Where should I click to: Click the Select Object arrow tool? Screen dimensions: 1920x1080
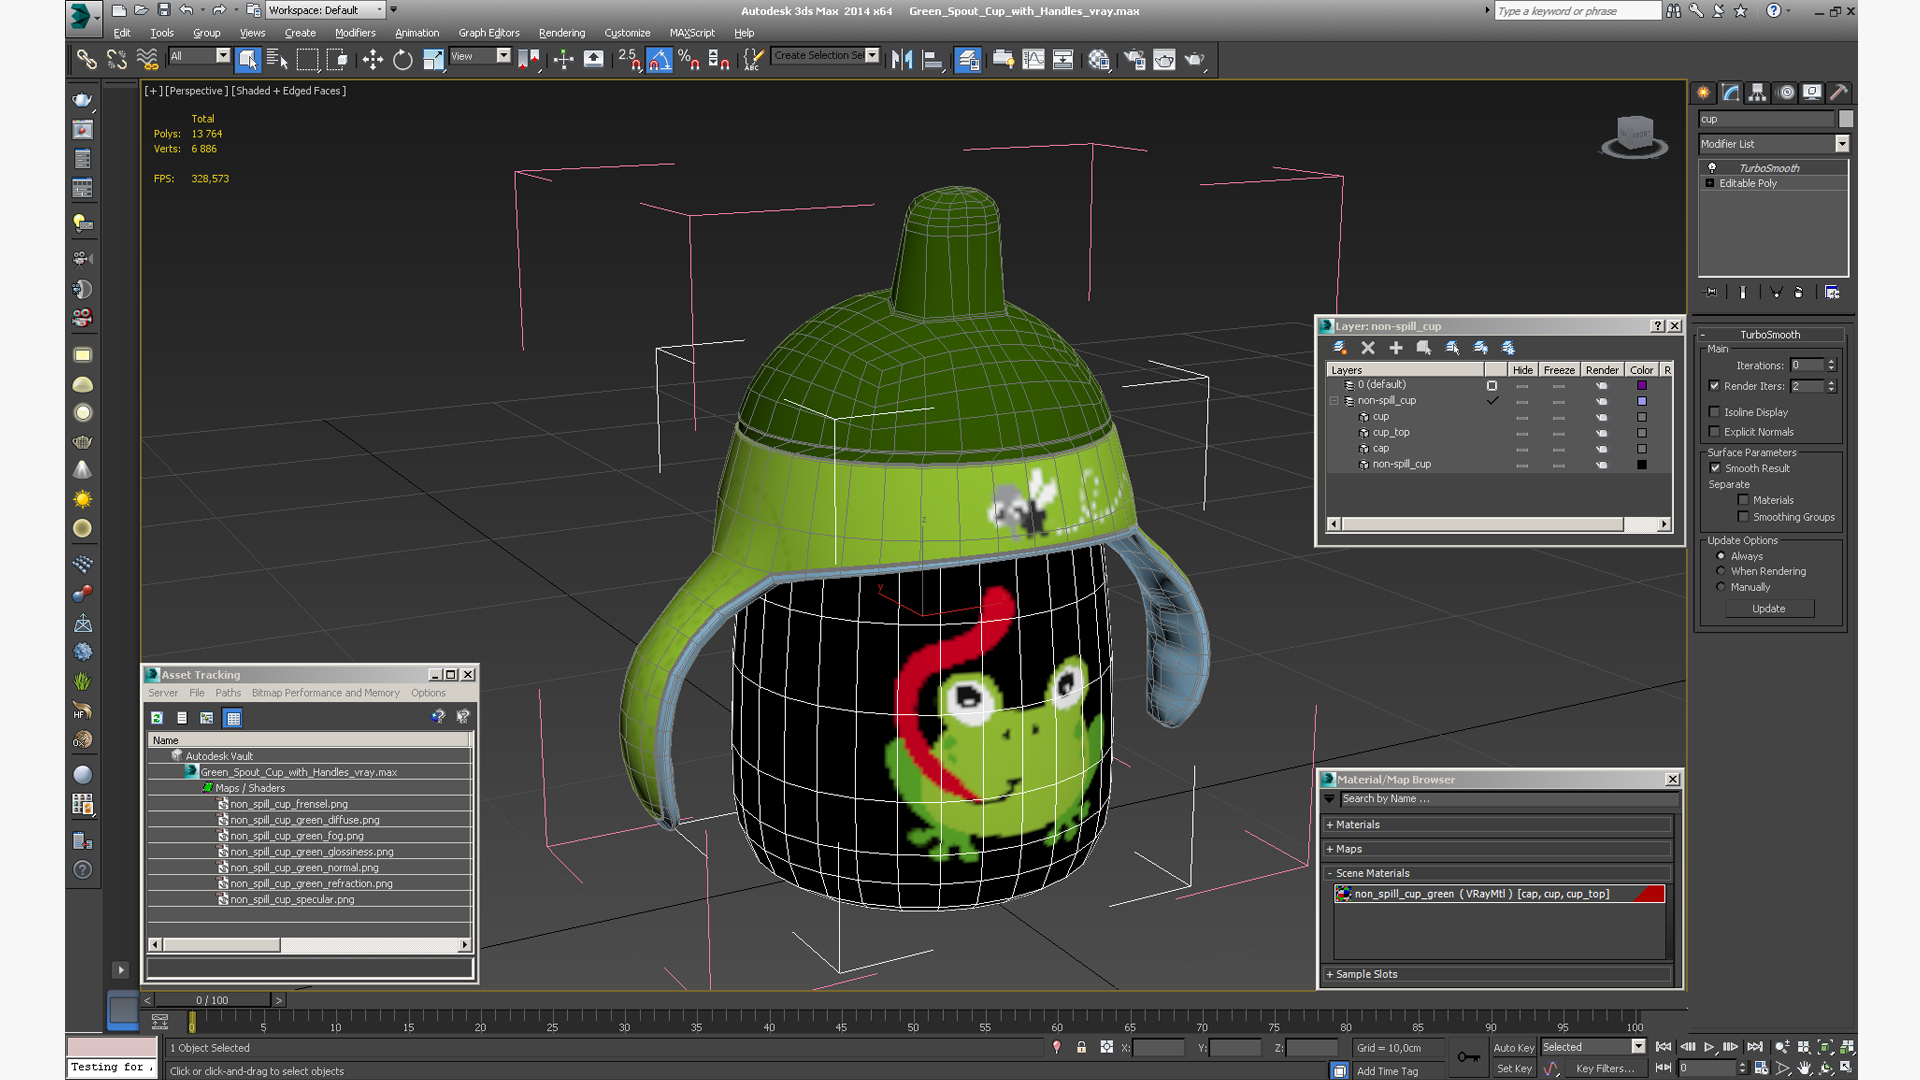point(248,60)
